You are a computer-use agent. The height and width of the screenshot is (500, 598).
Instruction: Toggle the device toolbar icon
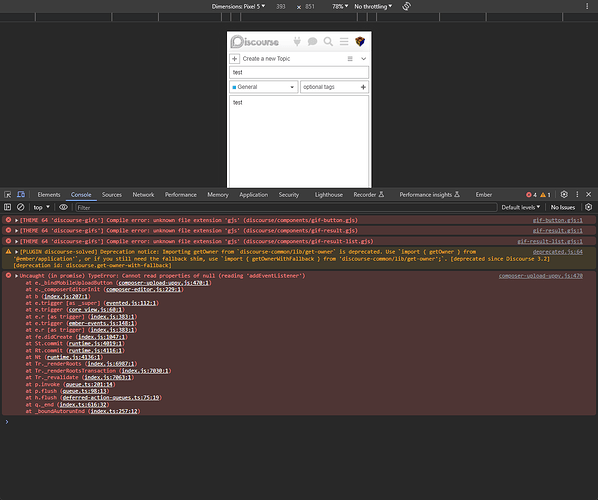[21, 195]
